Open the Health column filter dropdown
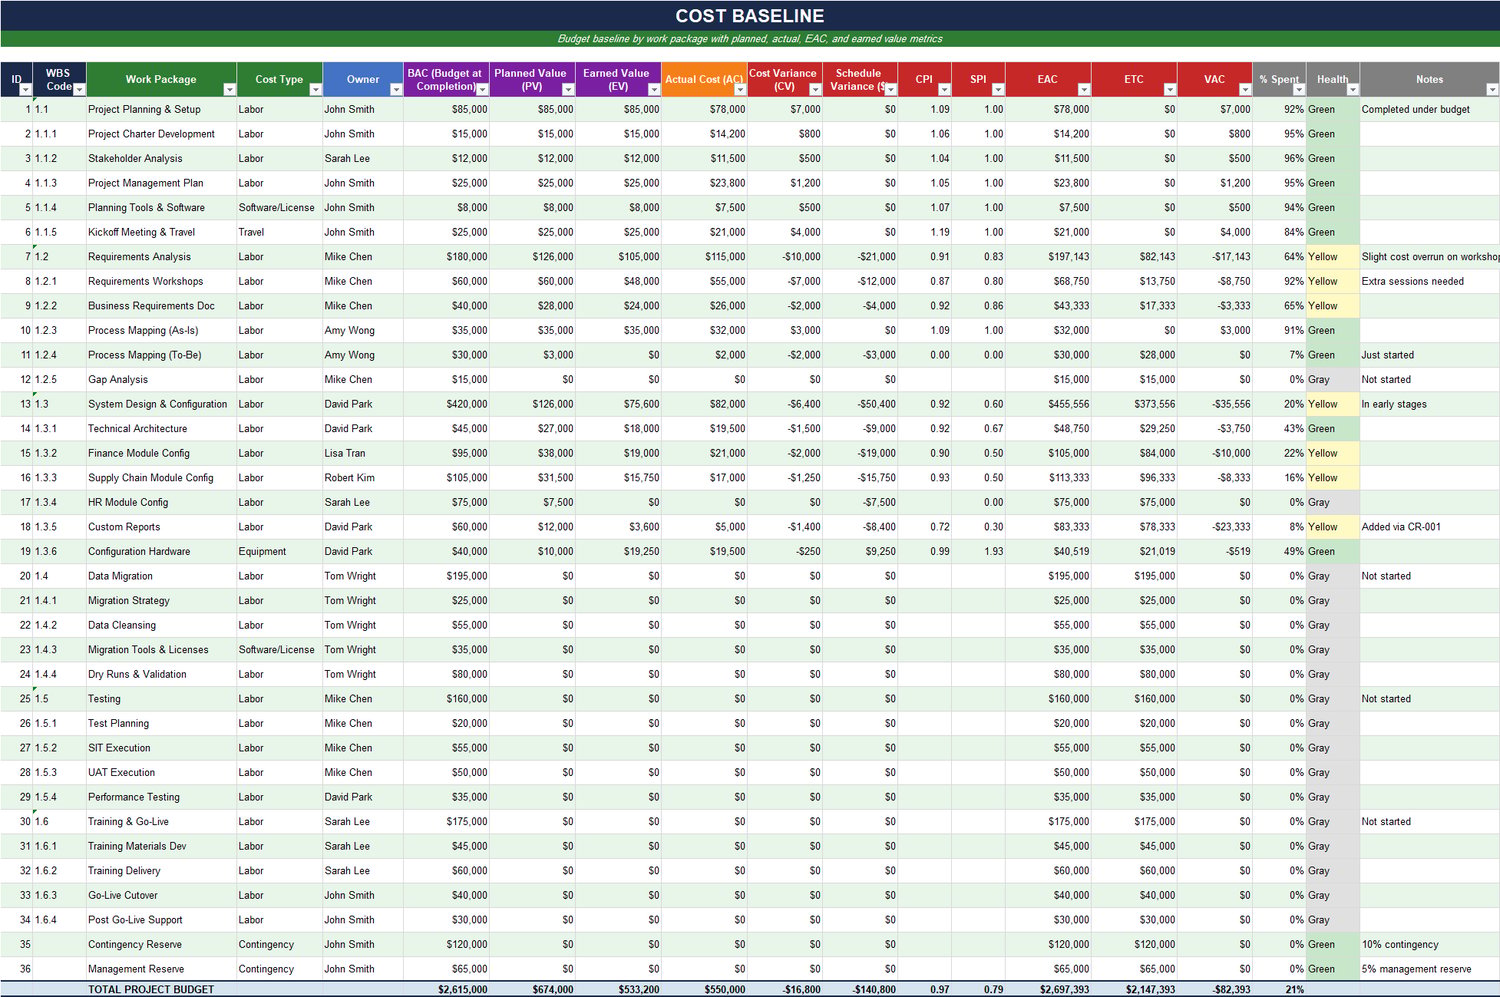This screenshot has width=1500, height=997. (x=1352, y=90)
